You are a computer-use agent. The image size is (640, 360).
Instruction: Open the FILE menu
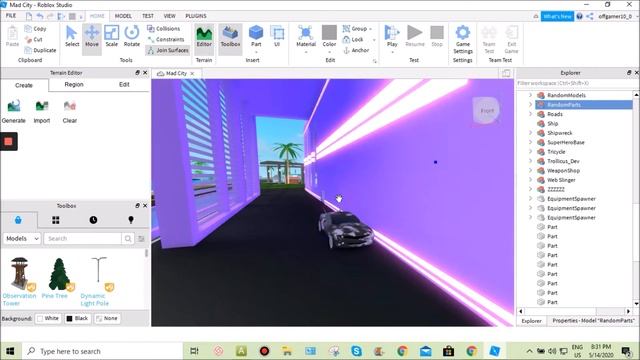(11, 16)
